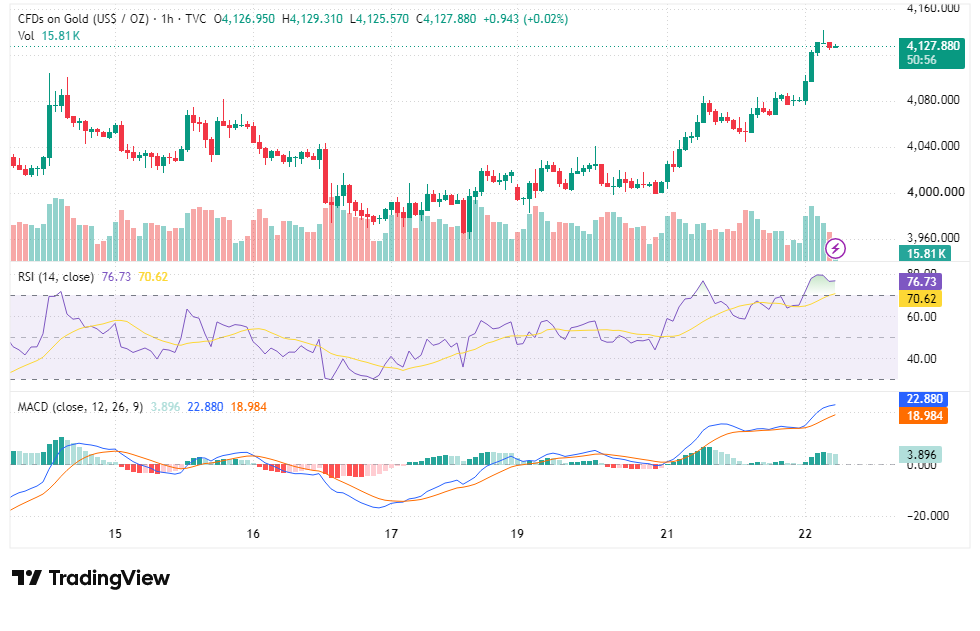This screenshot has width=980, height=631.
Task: Select the Vol 15.81 K indicator legend
Action: pyautogui.click(x=49, y=36)
